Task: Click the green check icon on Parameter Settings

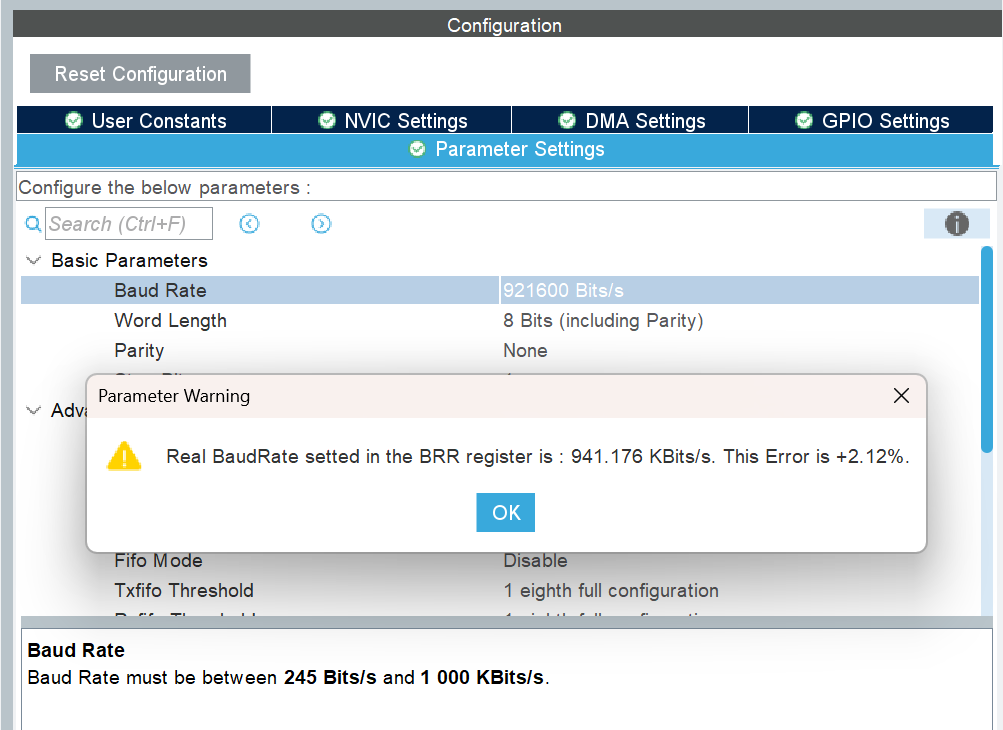Action: click(x=417, y=149)
